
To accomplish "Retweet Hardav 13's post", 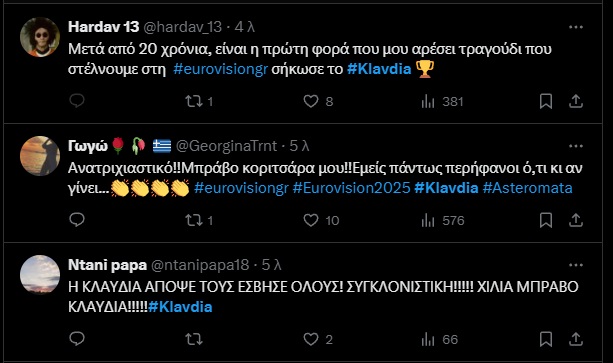I will tap(194, 101).
